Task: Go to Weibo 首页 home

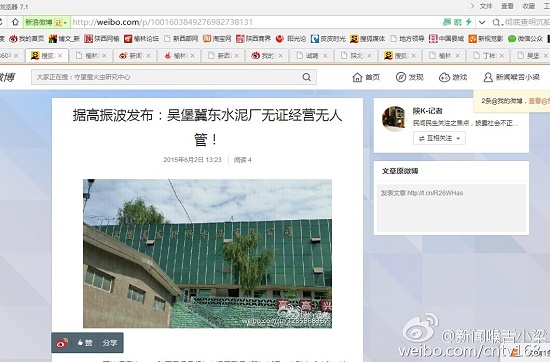Action: pyautogui.click(x=366, y=77)
